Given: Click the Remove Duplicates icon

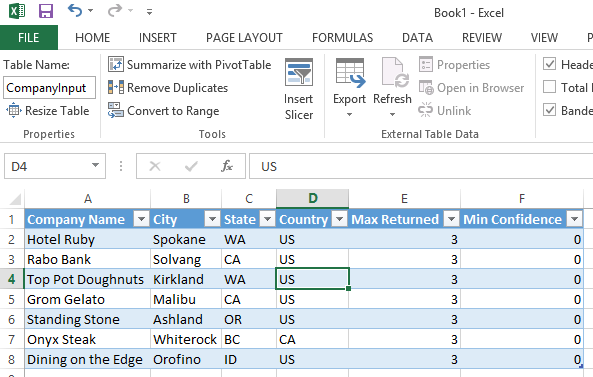Looking at the screenshot, I should point(116,87).
